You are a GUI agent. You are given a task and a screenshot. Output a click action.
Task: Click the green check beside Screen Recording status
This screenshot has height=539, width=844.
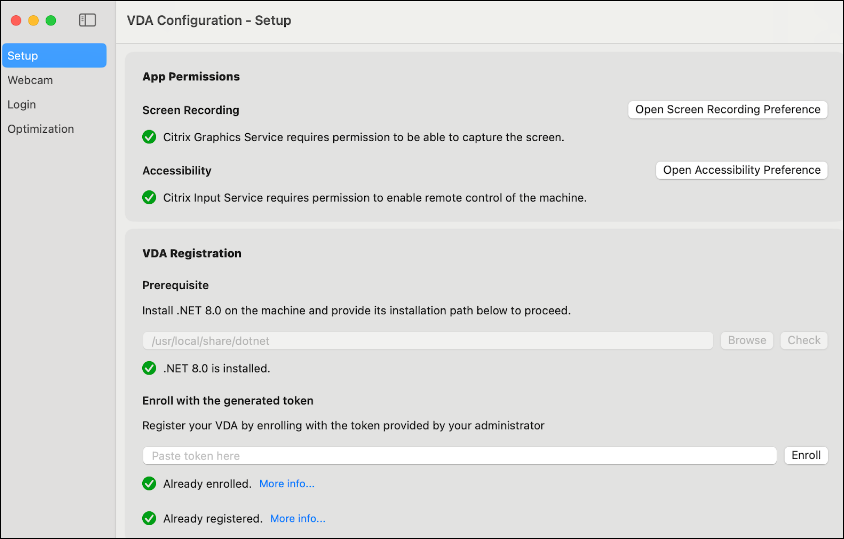(x=149, y=137)
